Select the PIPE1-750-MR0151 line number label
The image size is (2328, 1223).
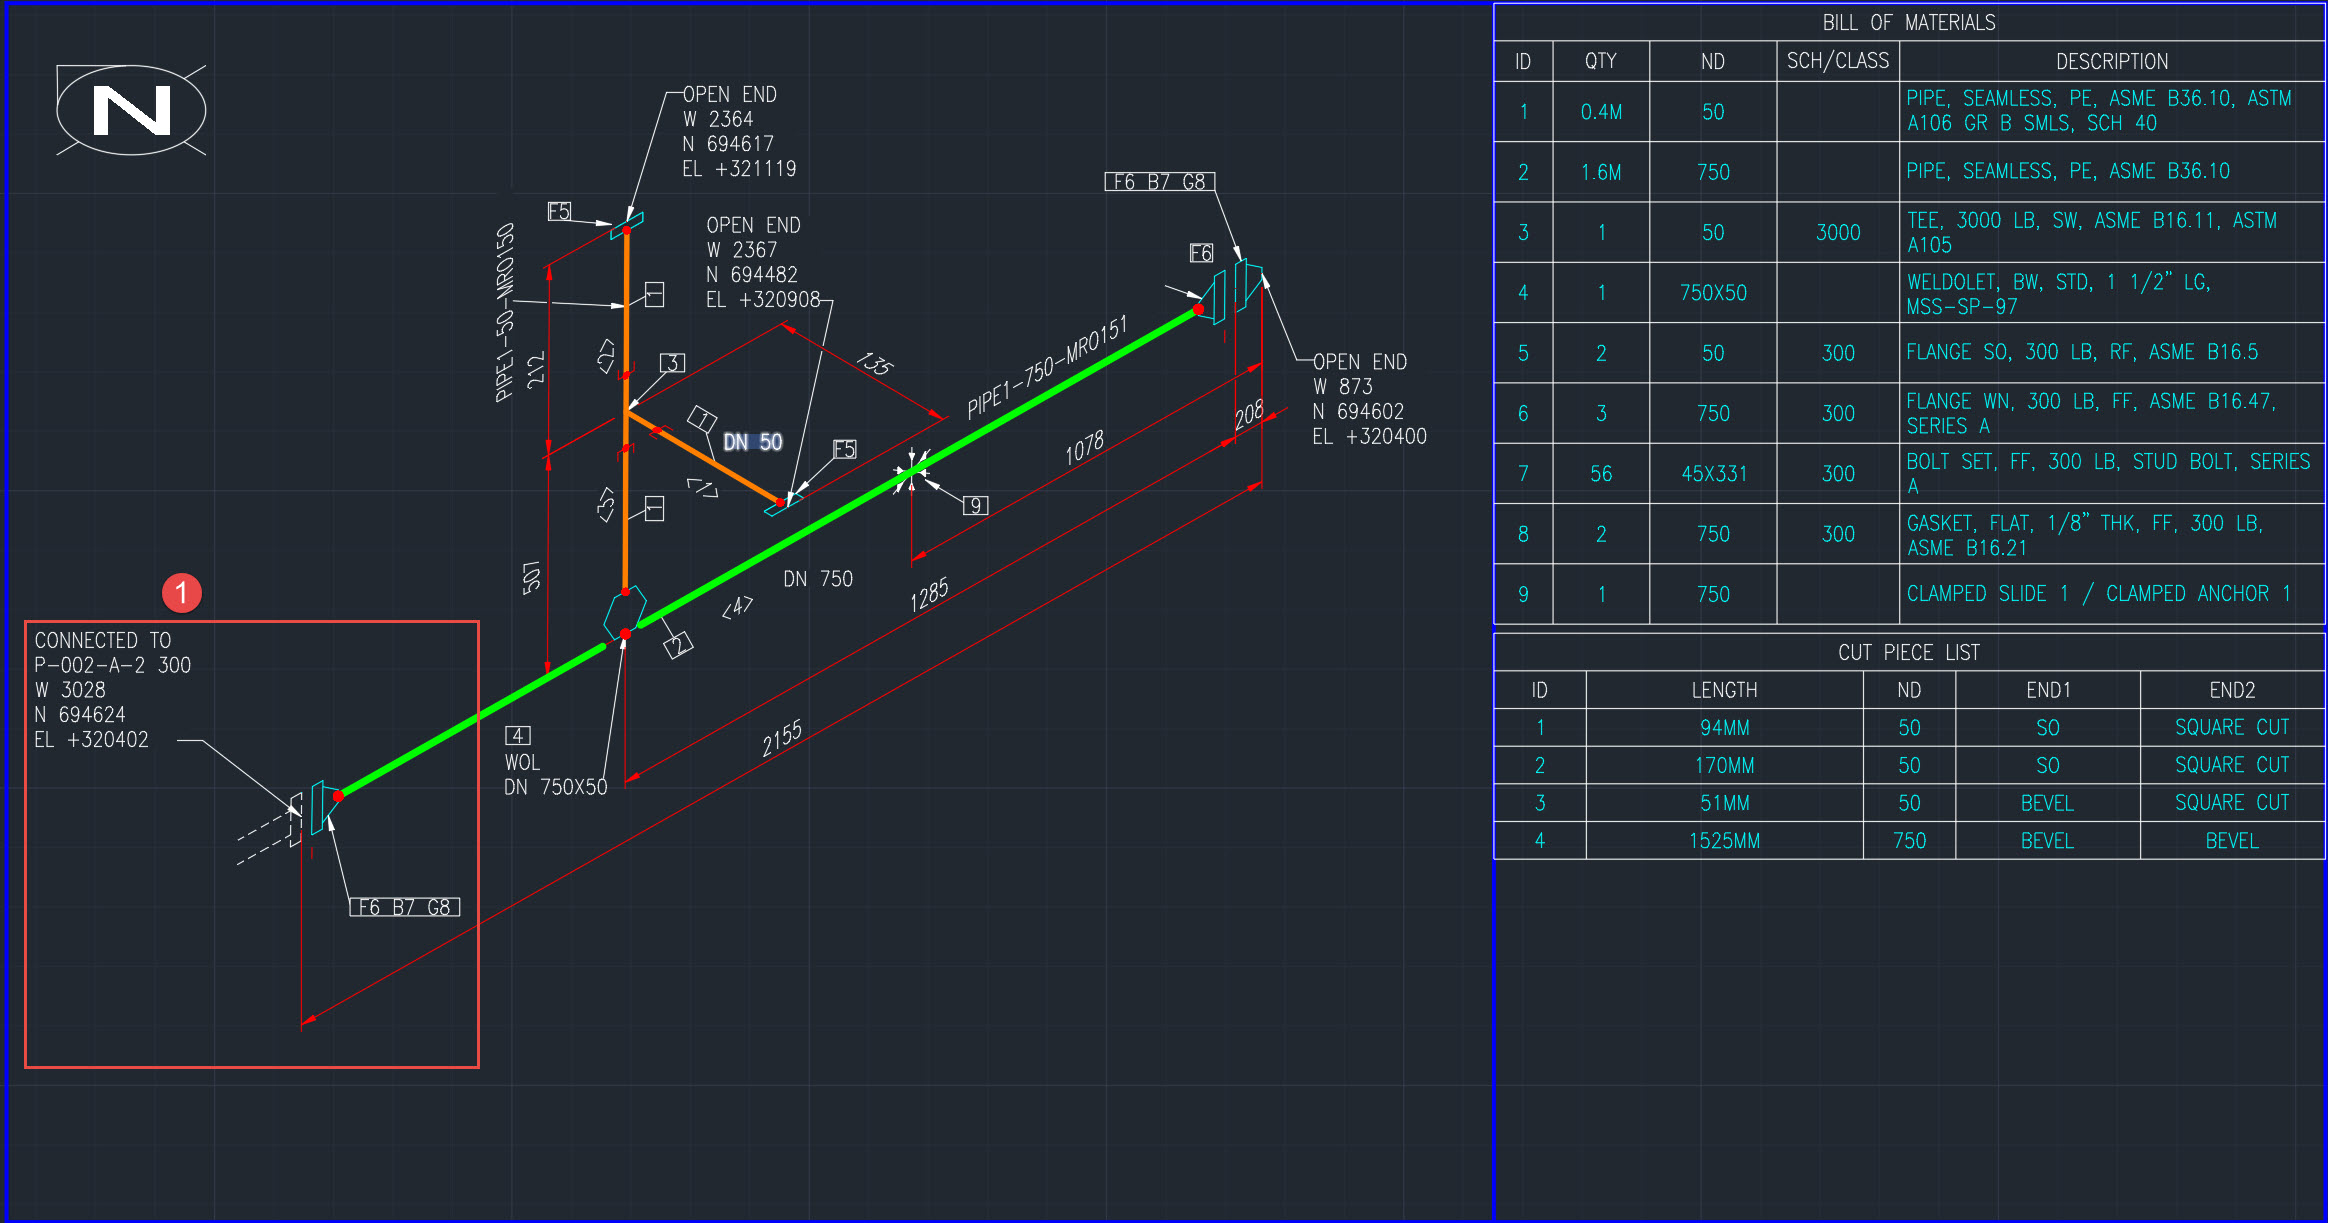click(x=1047, y=366)
